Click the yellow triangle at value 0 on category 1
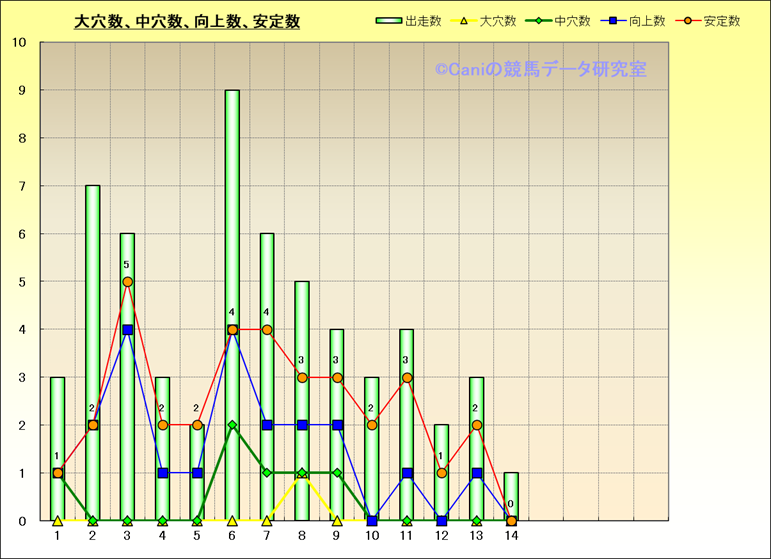771x559 pixels. (57, 520)
